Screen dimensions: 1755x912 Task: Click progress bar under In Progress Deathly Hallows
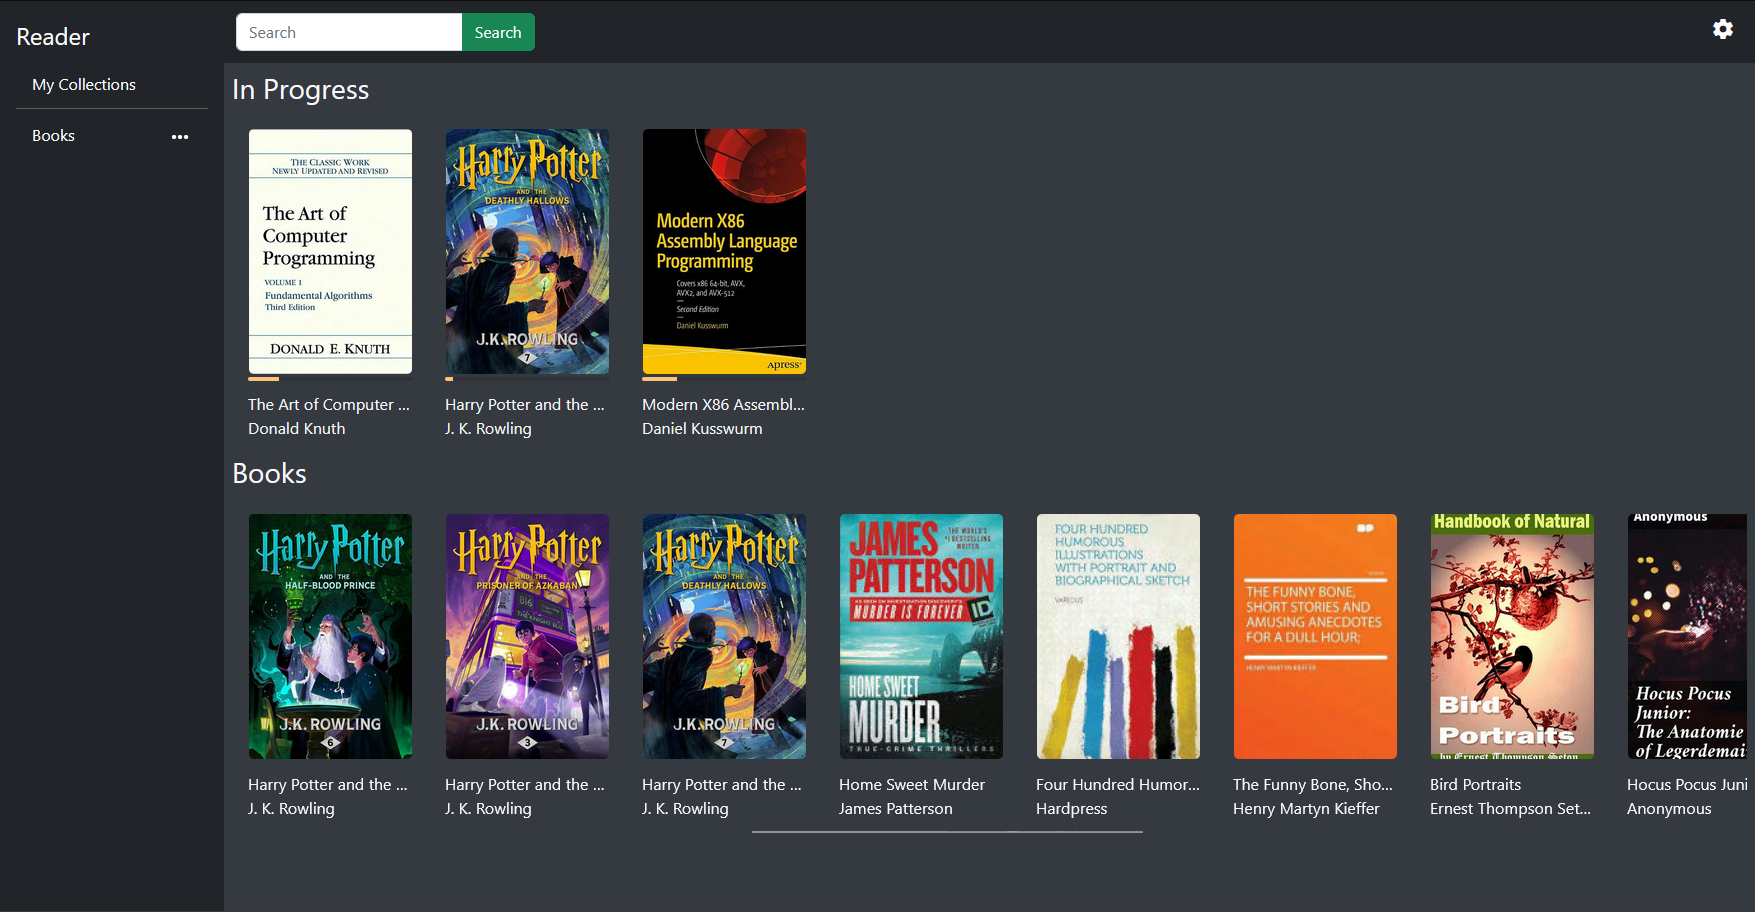pyautogui.click(x=527, y=379)
